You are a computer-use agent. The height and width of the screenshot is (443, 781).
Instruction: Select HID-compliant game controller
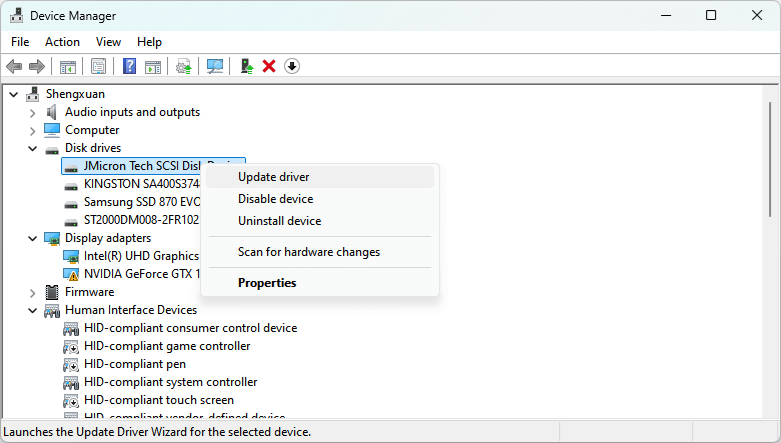point(167,346)
